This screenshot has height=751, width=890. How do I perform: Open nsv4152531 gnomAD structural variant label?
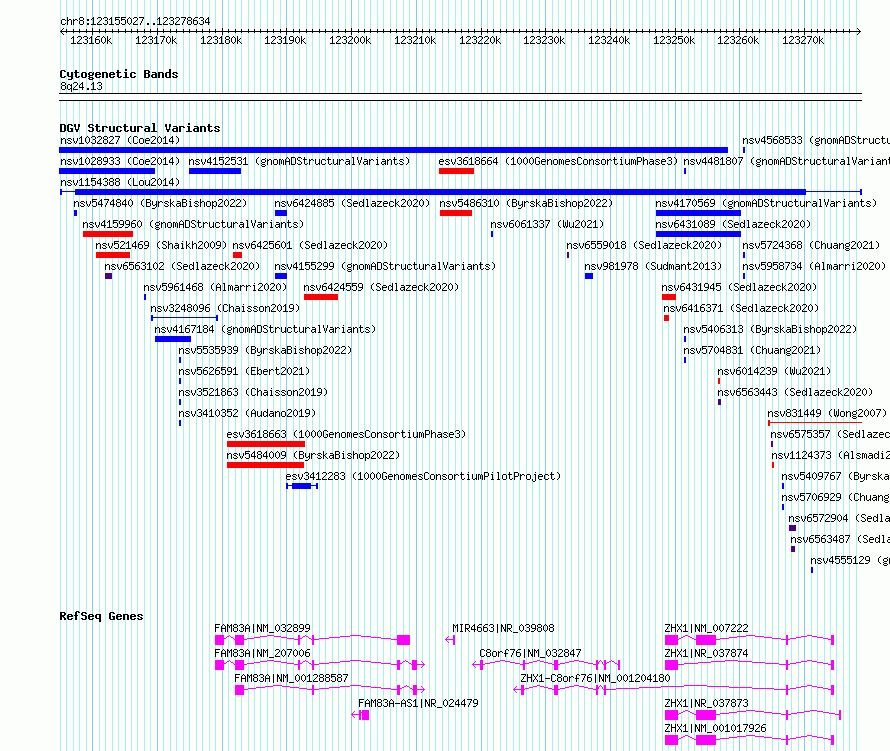(x=299, y=161)
